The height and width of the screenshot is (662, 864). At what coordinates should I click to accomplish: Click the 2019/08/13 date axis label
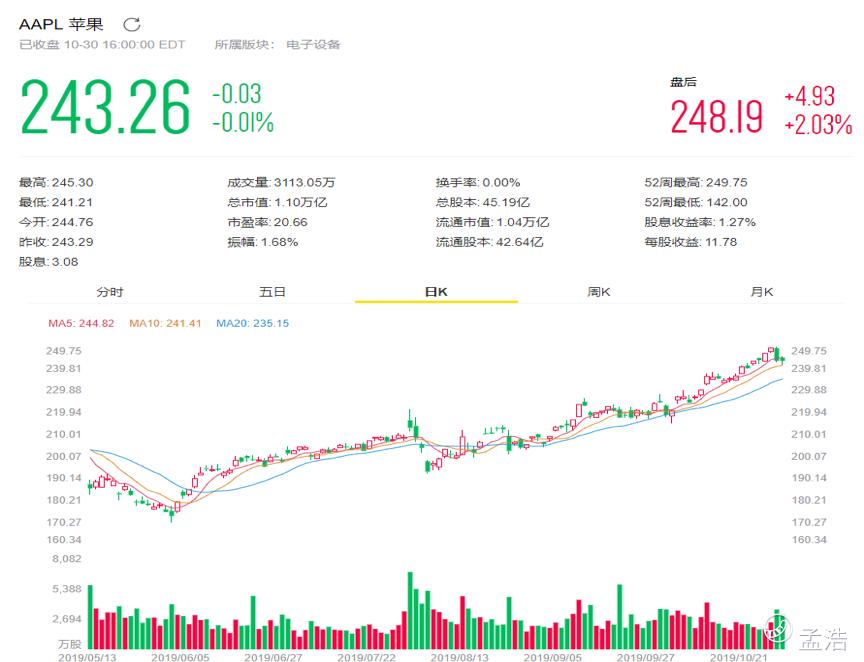click(x=460, y=657)
